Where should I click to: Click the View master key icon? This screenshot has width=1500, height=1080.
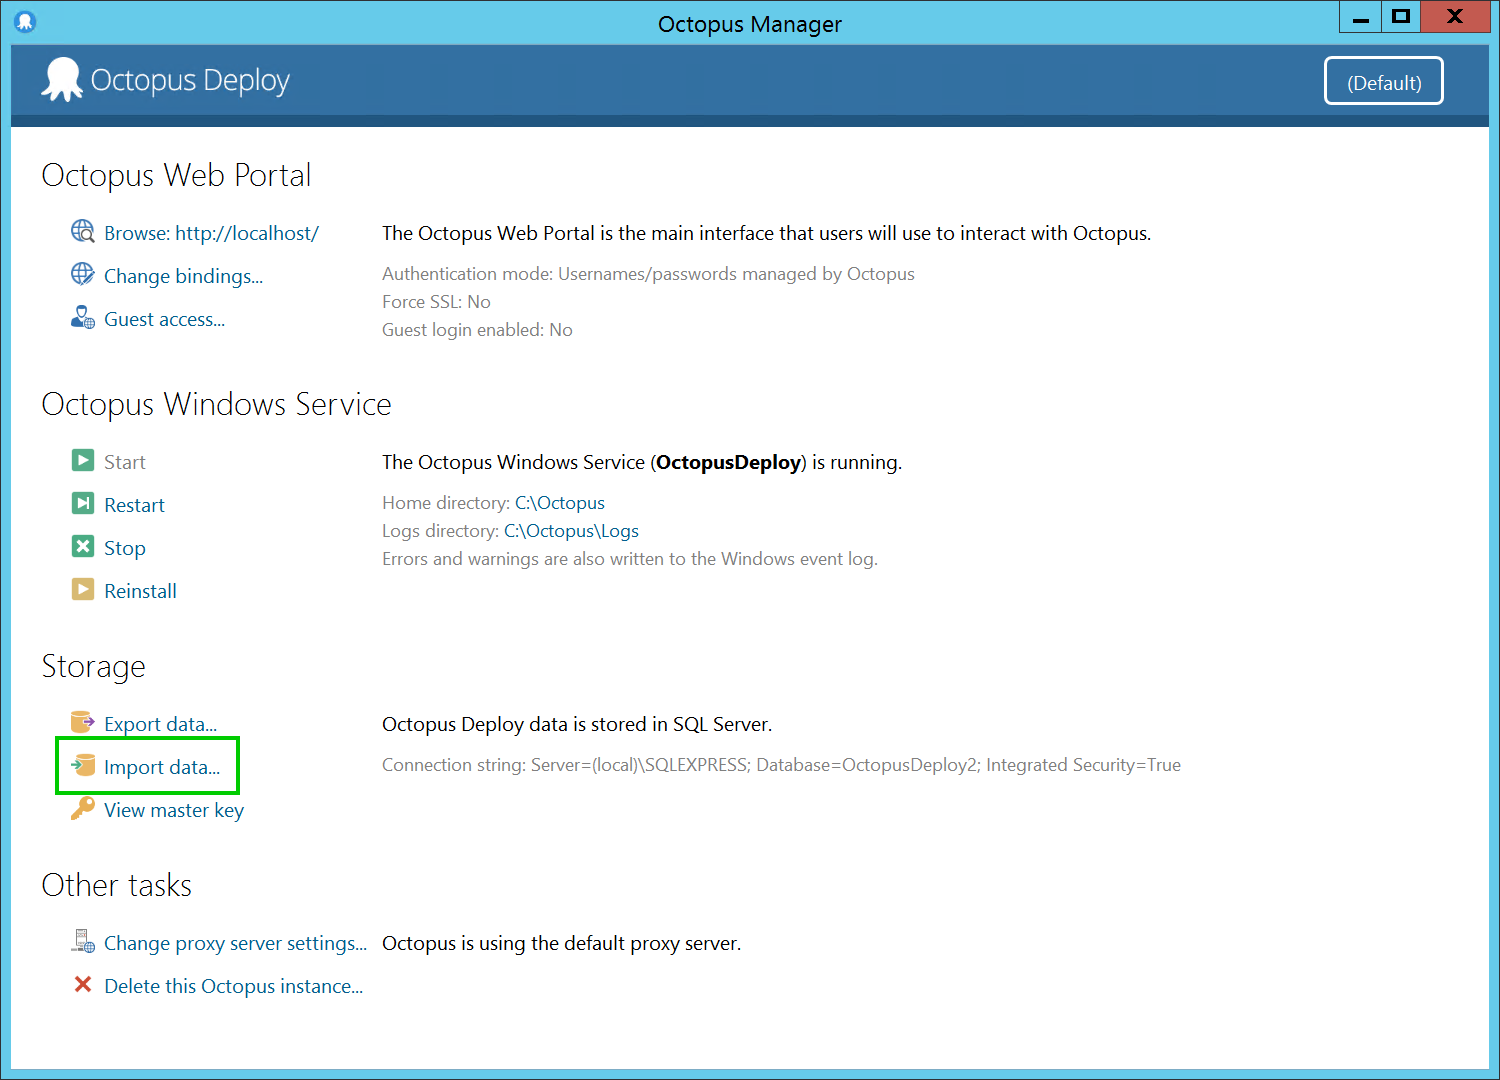pyautogui.click(x=83, y=809)
